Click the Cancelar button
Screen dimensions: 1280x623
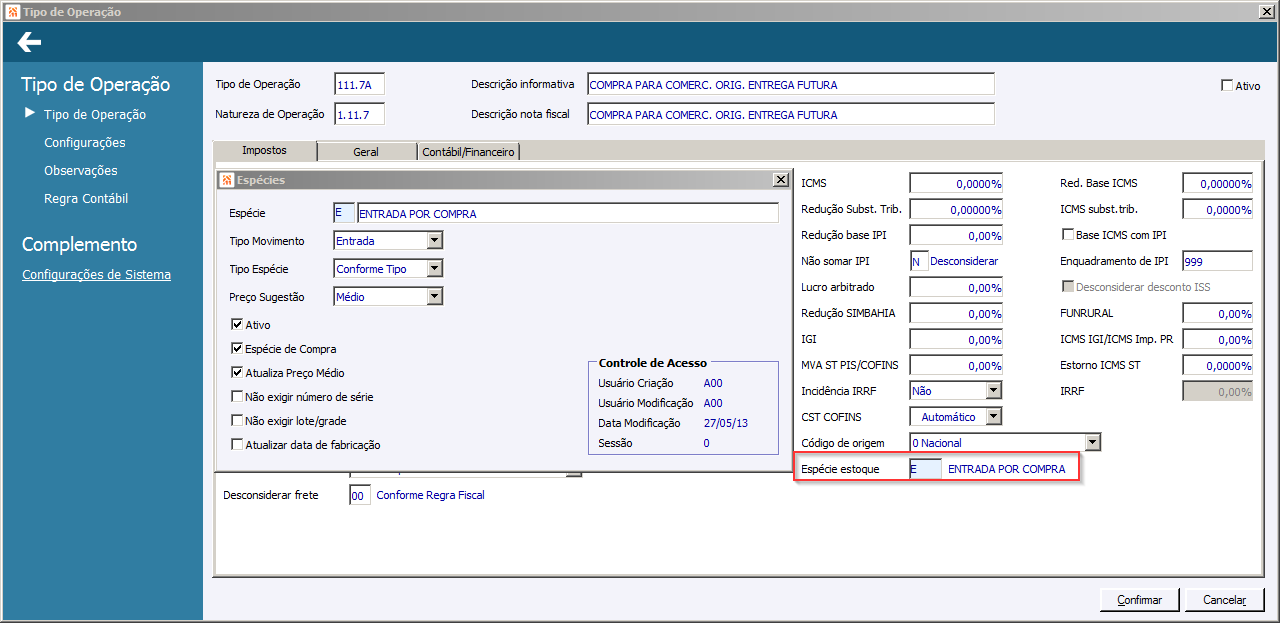pyautogui.click(x=1224, y=600)
